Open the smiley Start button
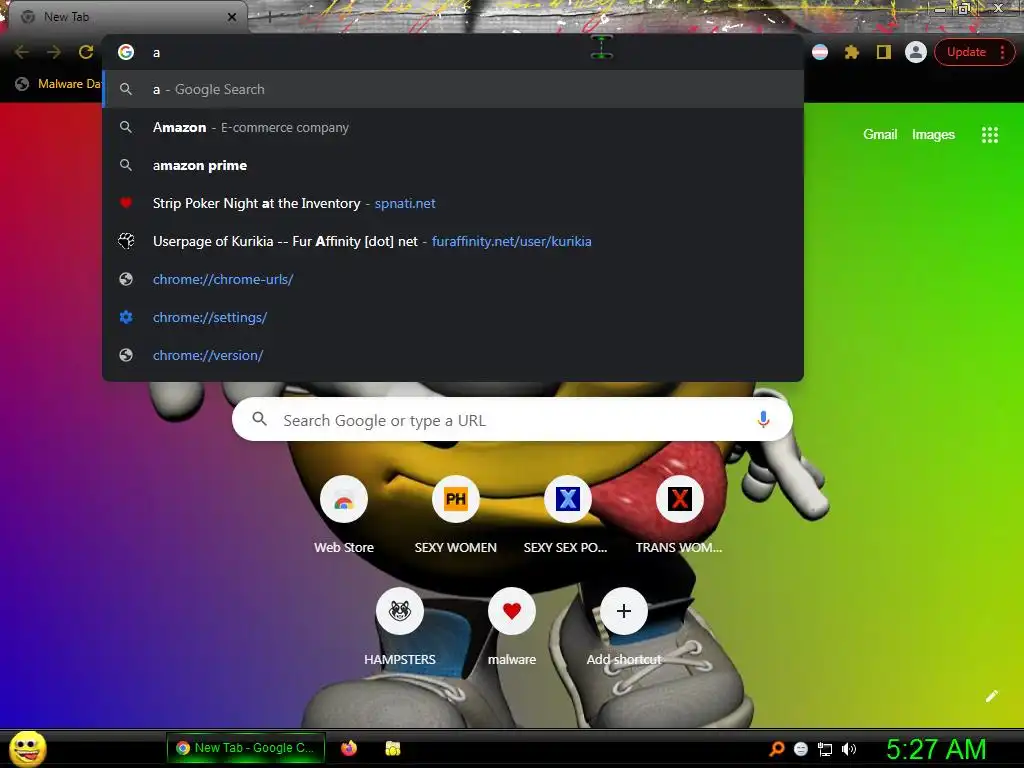 coord(28,748)
